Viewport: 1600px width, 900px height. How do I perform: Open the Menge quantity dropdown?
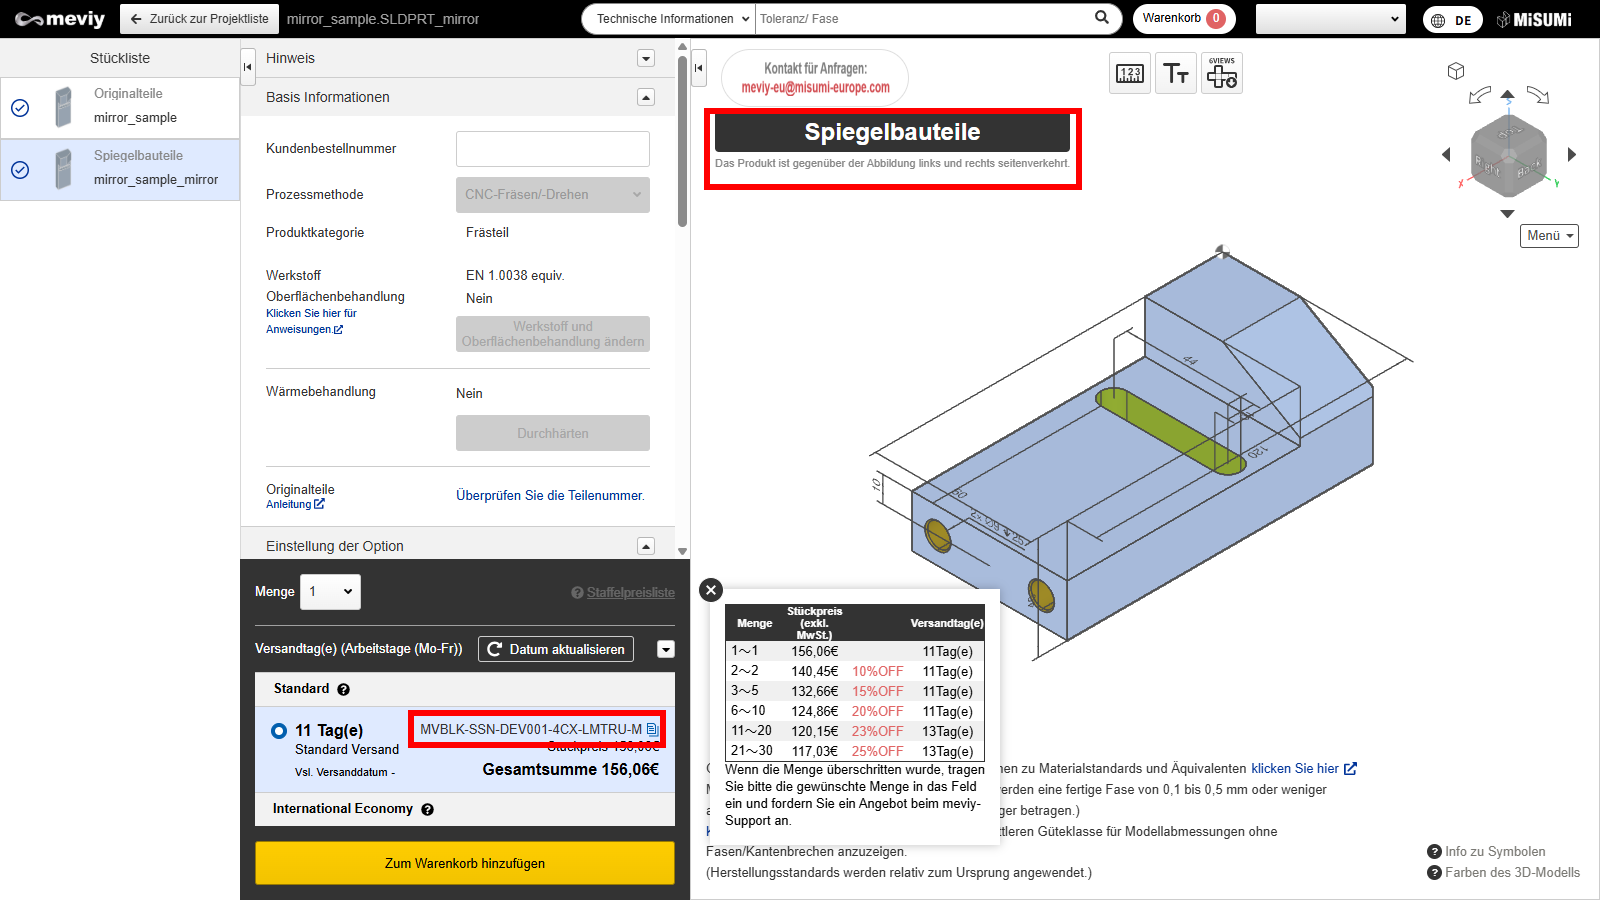(x=332, y=592)
